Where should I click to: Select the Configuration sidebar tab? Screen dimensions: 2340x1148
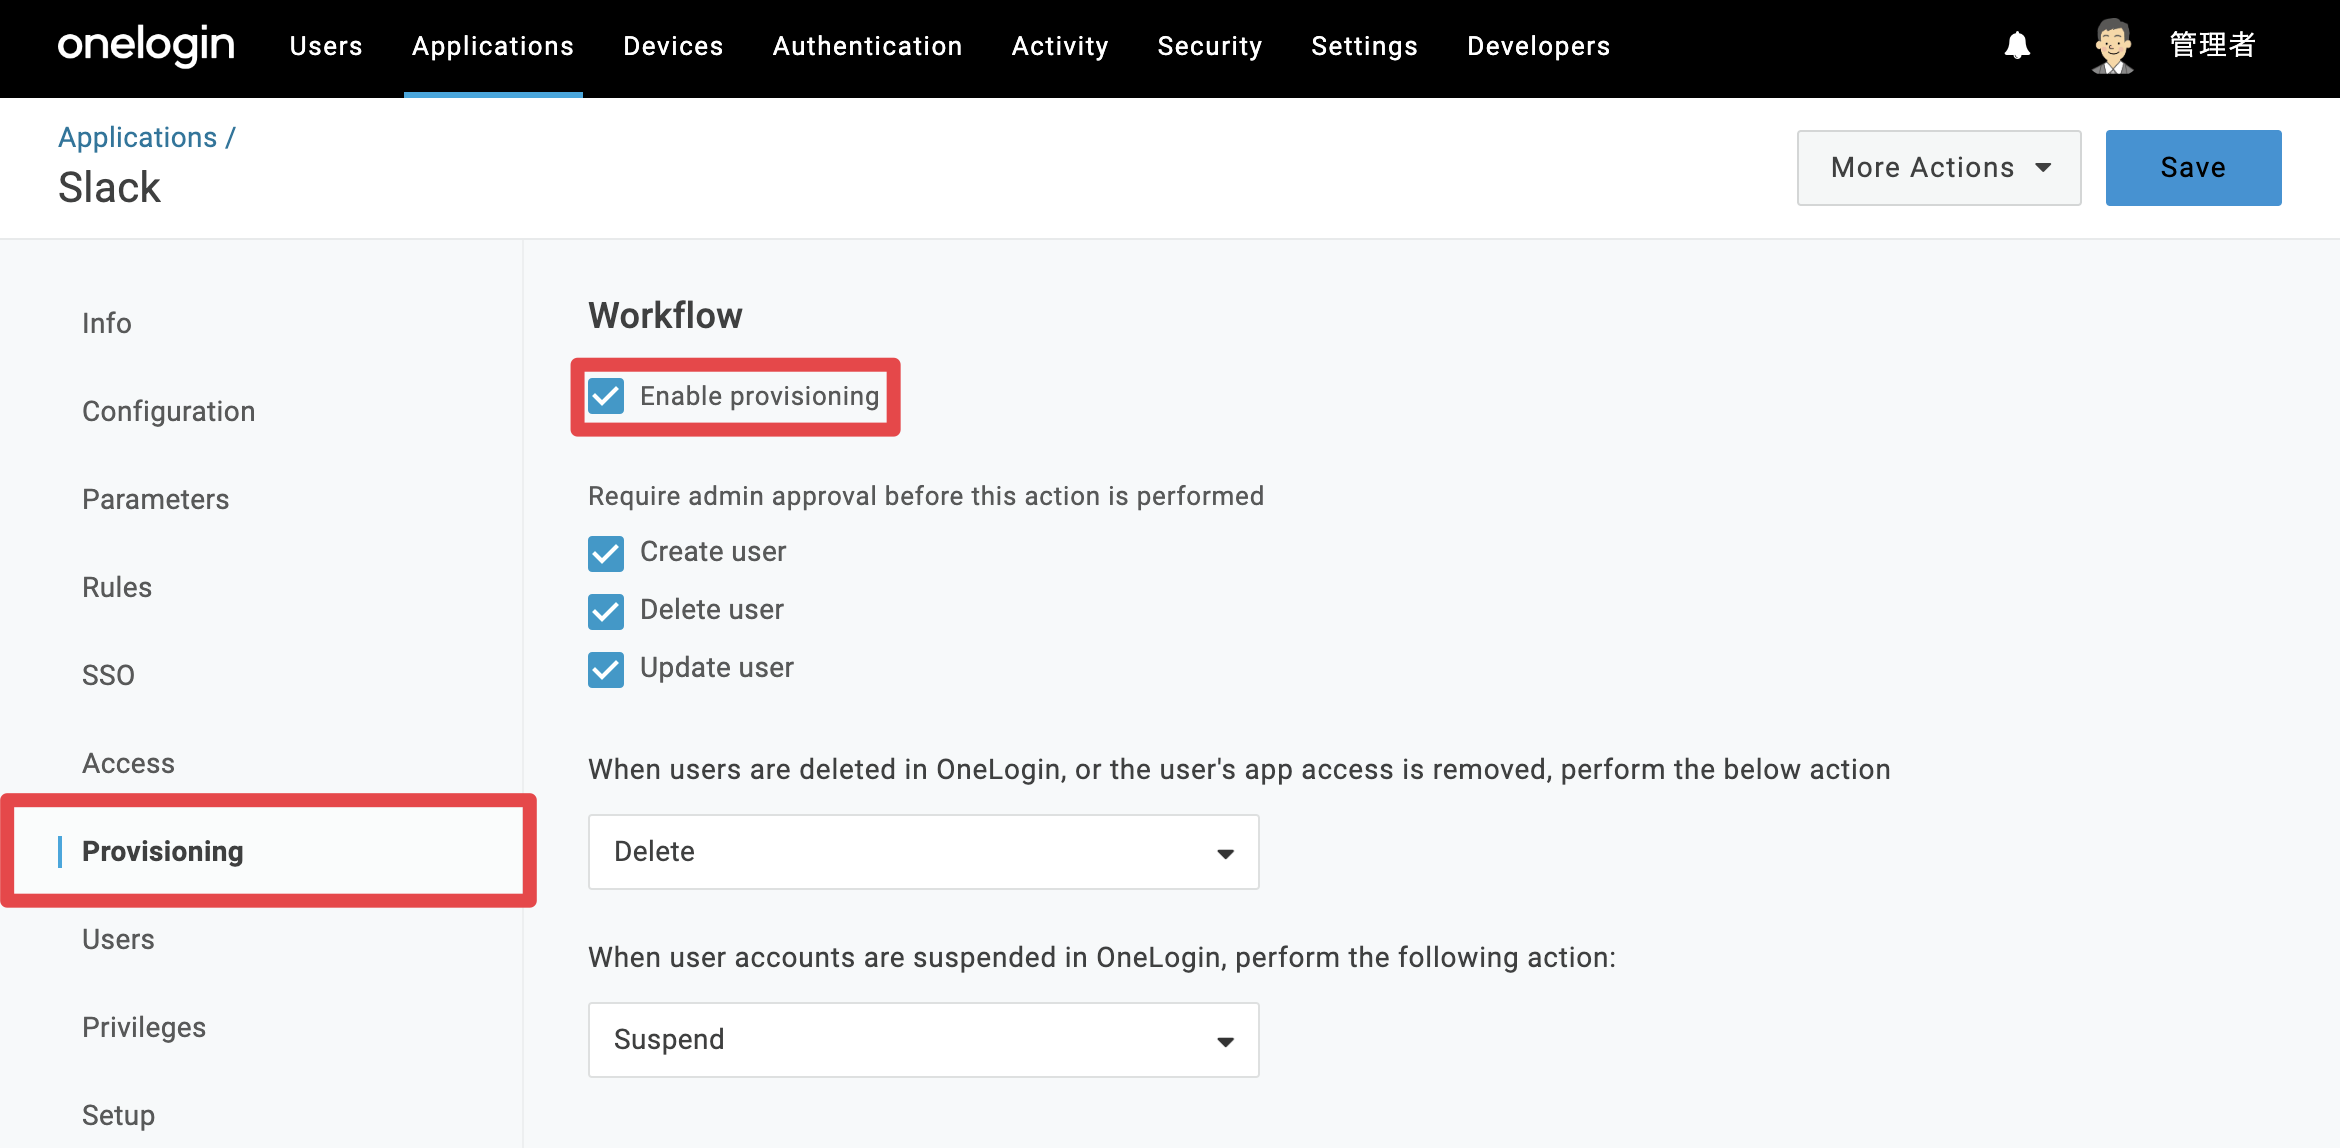point(168,411)
